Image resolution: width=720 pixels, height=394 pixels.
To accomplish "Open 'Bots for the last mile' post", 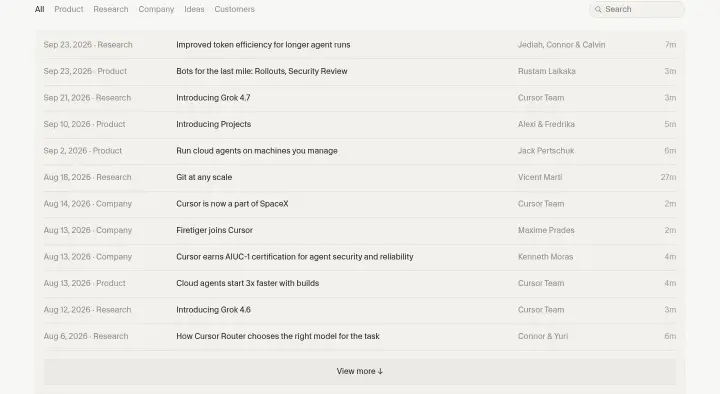I will 262,71.
